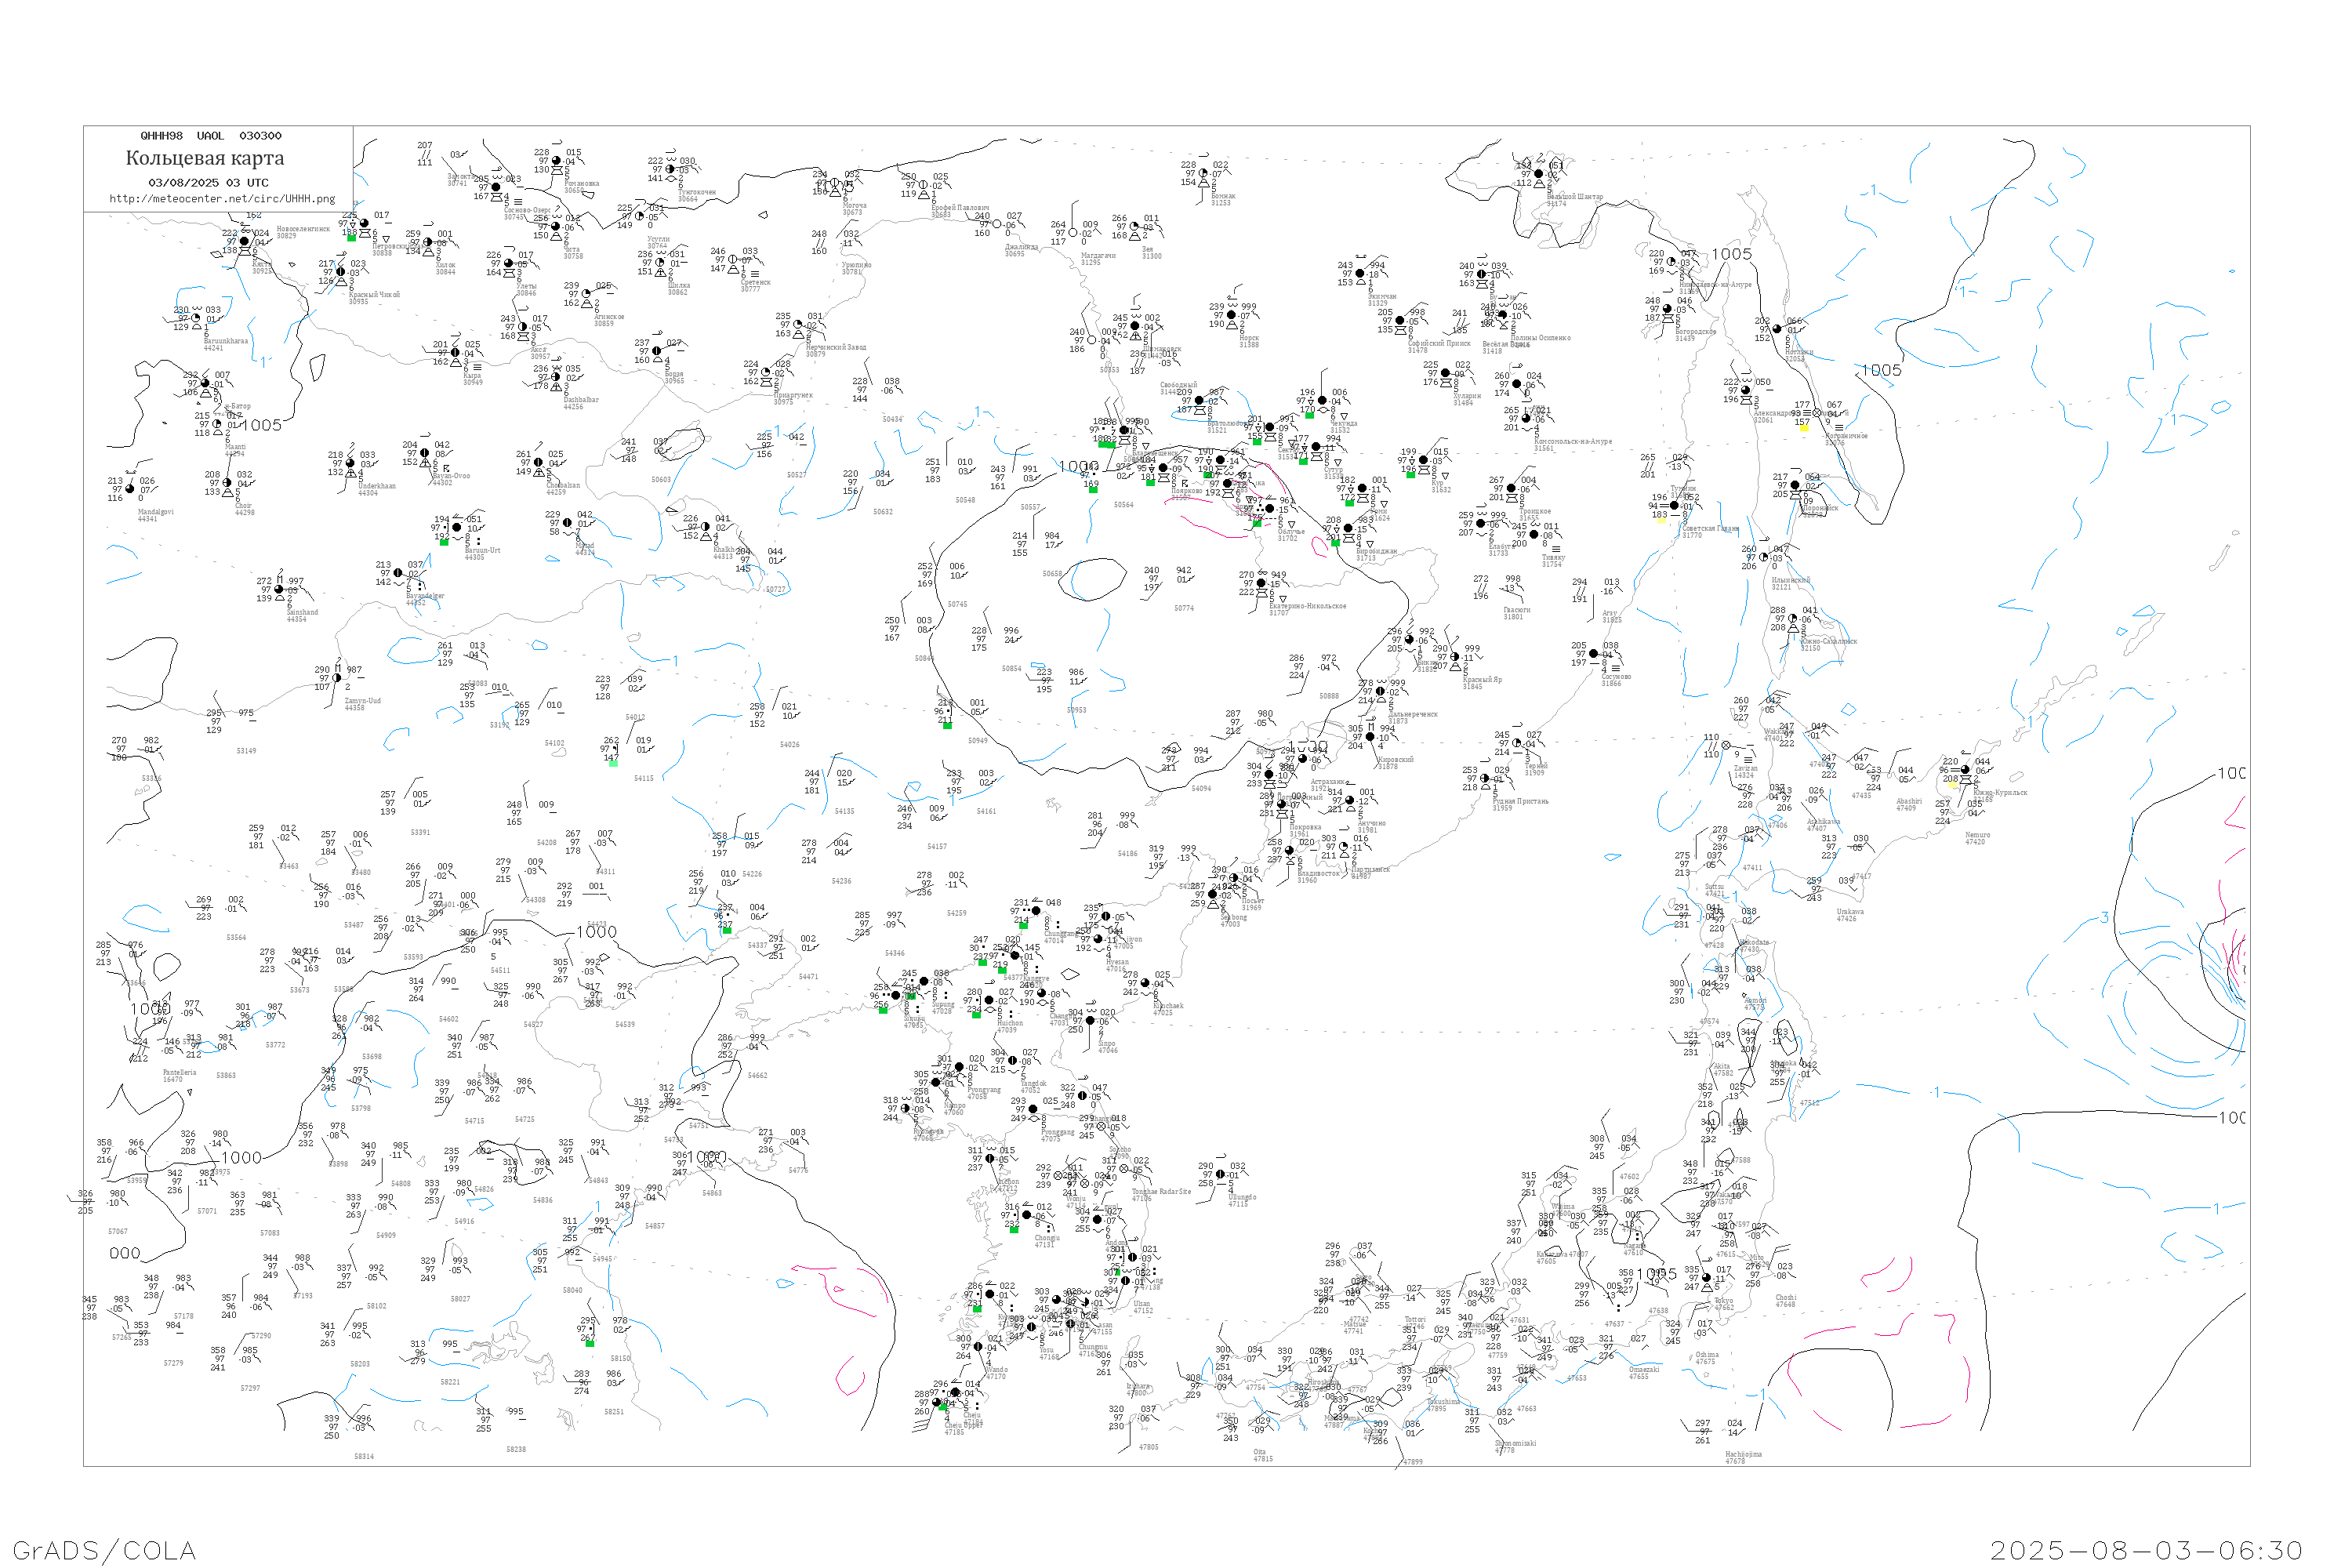Select Богородское 31439 station cloud circle
Image resolution: width=2352 pixels, height=1568 pixels.
pyautogui.click(x=1667, y=309)
